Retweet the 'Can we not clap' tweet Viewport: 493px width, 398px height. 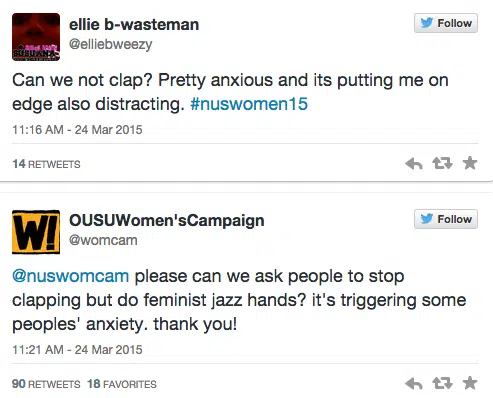pyautogui.click(x=442, y=163)
